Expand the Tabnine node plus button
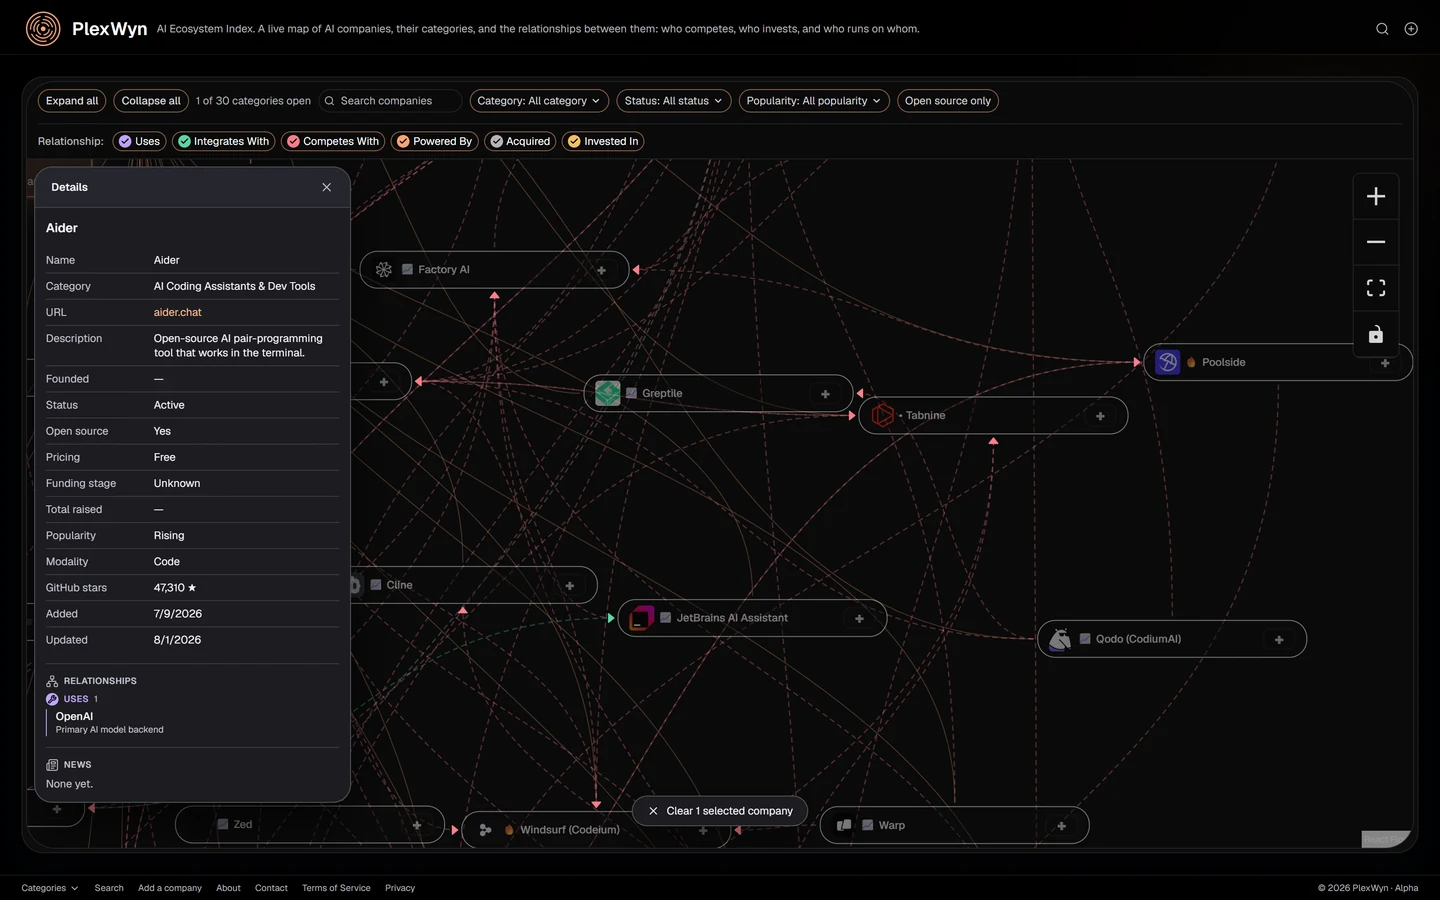This screenshot has height=900, width=1440. (x=1100, y=416)
